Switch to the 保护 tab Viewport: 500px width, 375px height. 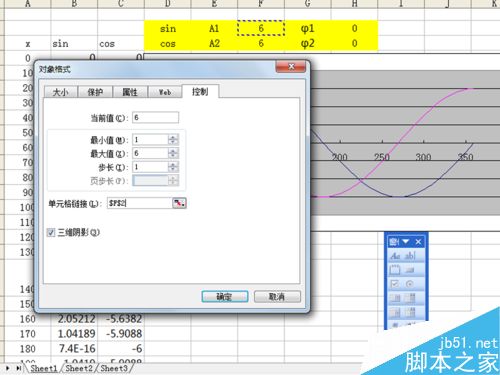[95, 92]
